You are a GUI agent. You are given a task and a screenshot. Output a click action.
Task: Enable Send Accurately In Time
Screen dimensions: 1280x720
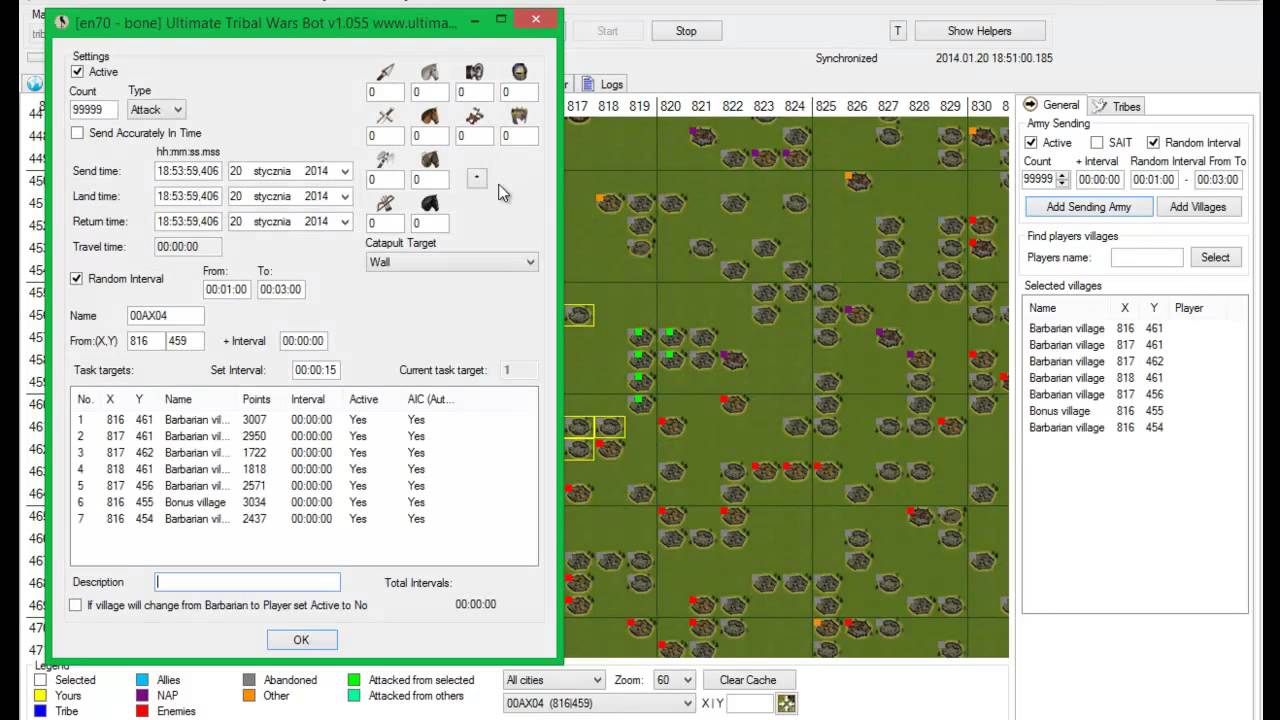pyautogui.click(x=77, y=133)
